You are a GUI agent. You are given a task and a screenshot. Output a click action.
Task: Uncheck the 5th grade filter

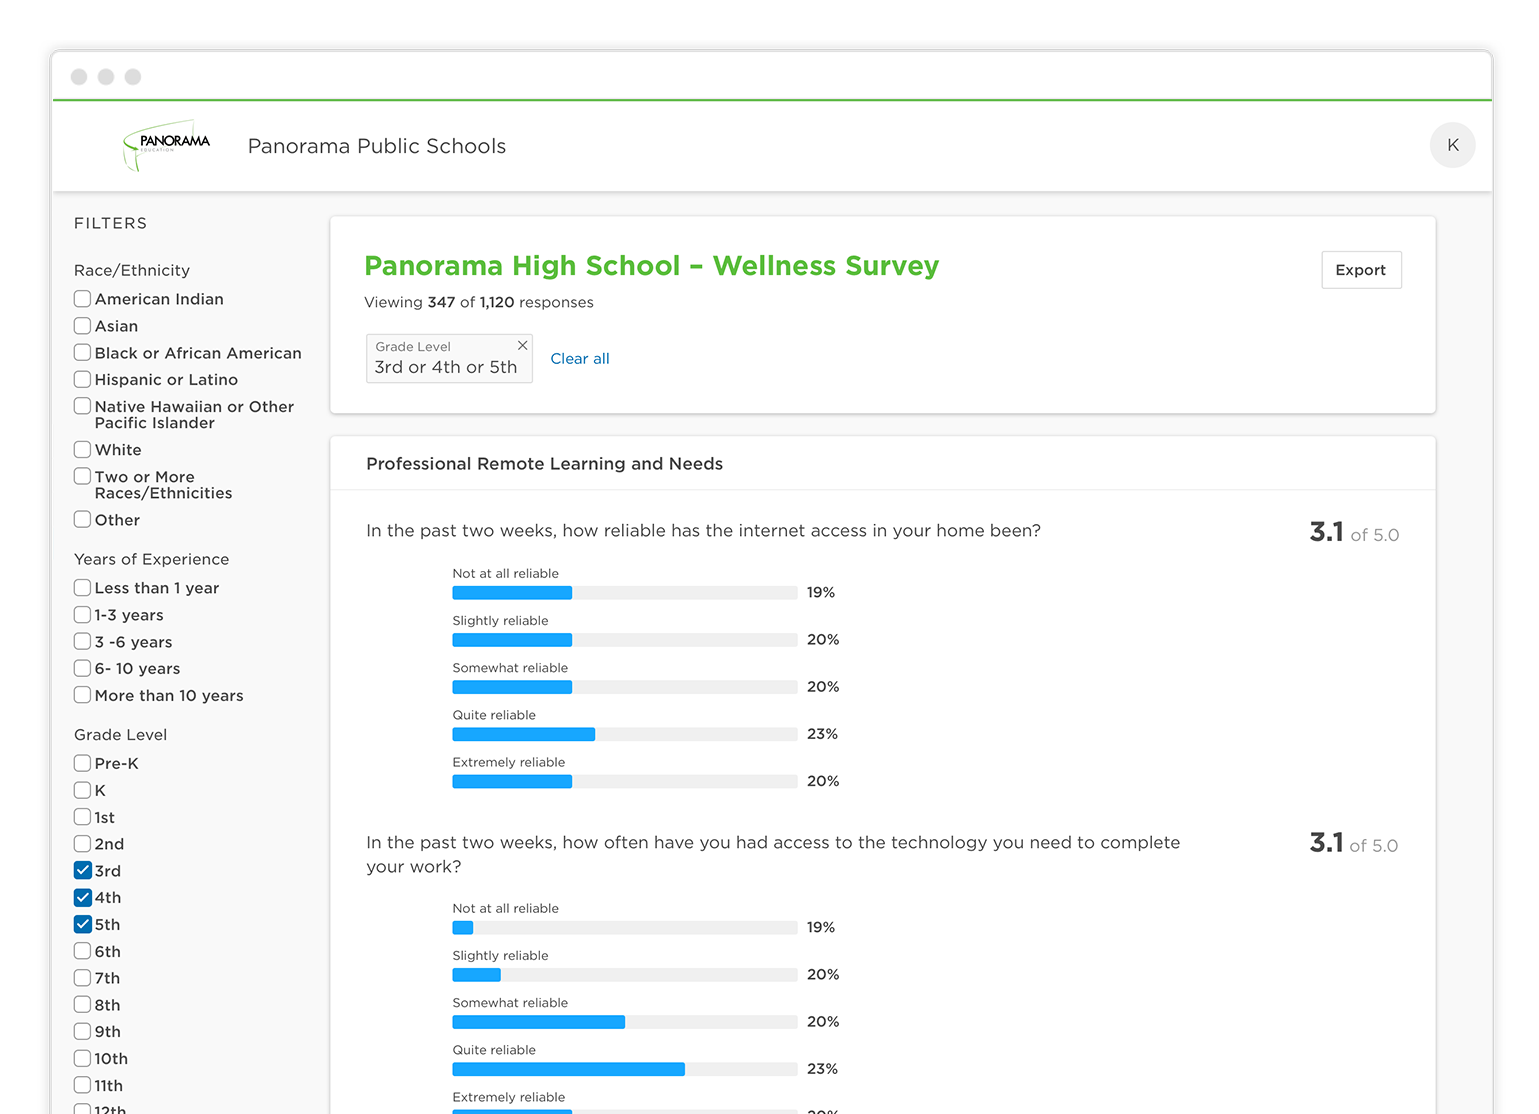click(83, 925)
